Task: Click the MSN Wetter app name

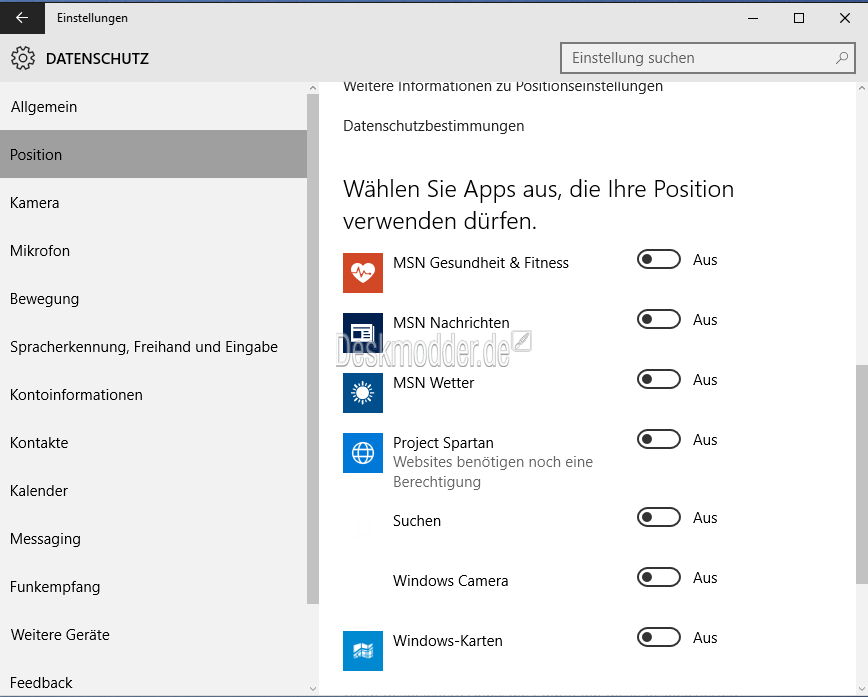Action: coord(433,383)
